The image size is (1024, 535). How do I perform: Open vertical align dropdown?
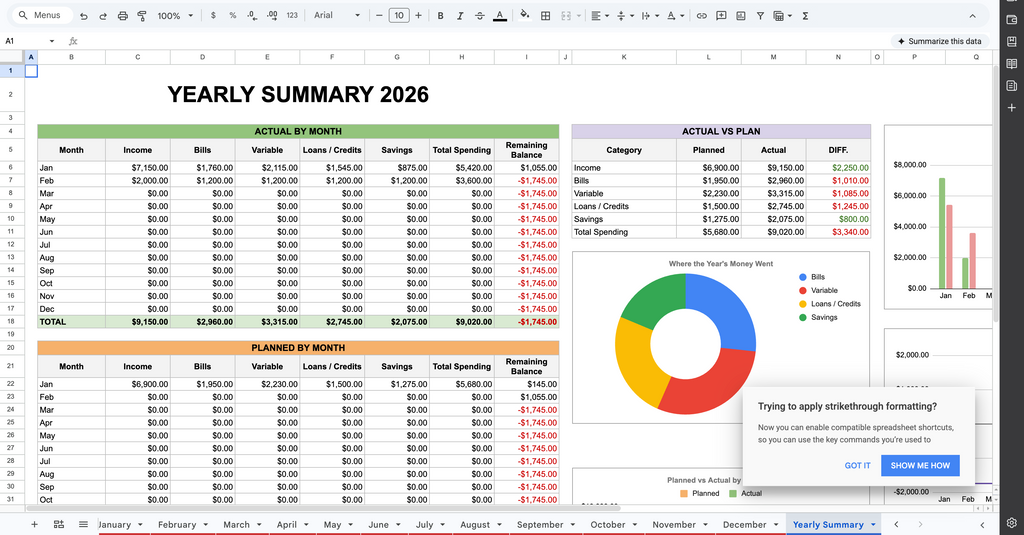coord(624,16)
